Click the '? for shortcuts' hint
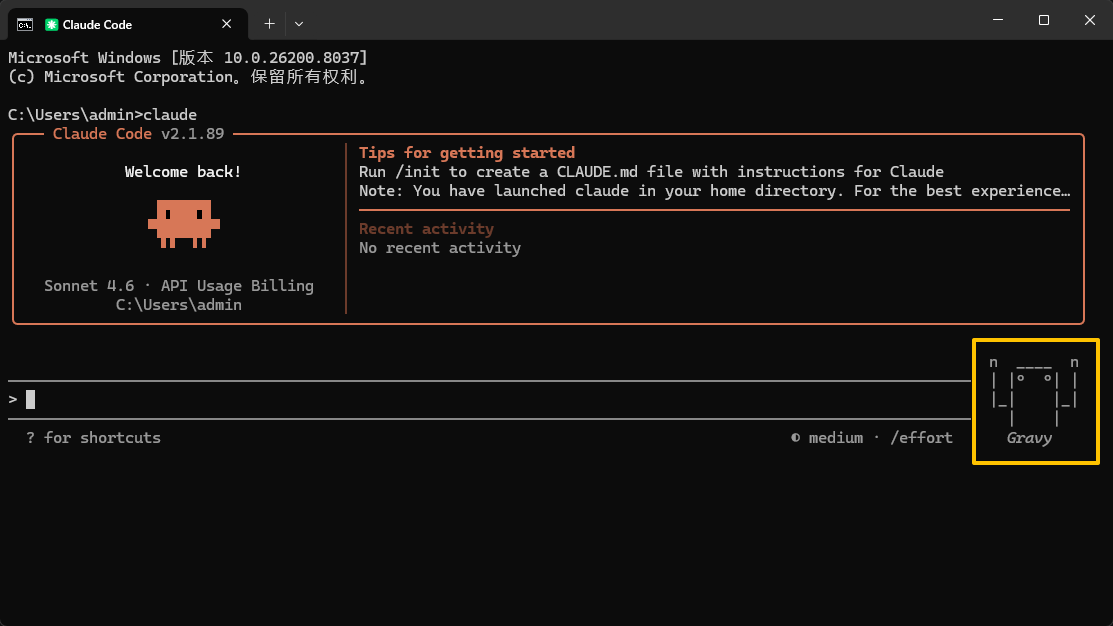Screen dimensions: 1113x626 pyautogui.click(x=94, y=438)
